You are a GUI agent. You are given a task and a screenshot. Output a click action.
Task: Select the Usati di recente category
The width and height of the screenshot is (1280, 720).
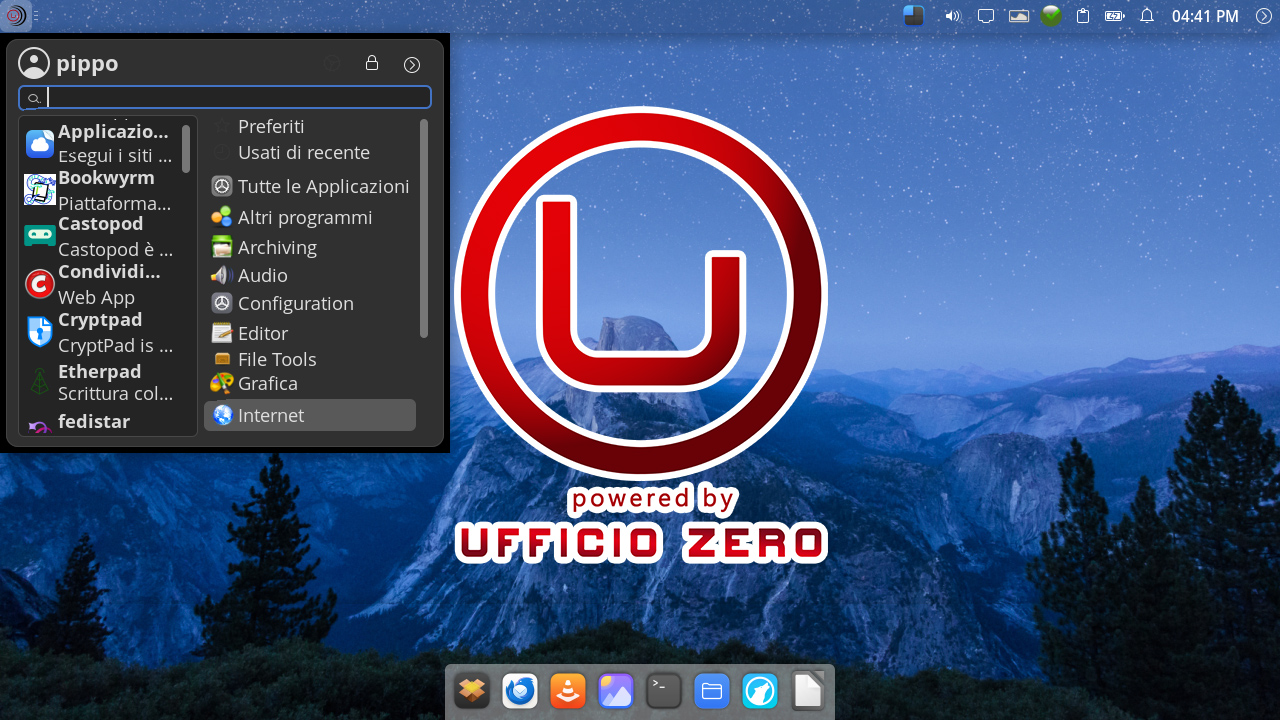(x=310, y=153)
